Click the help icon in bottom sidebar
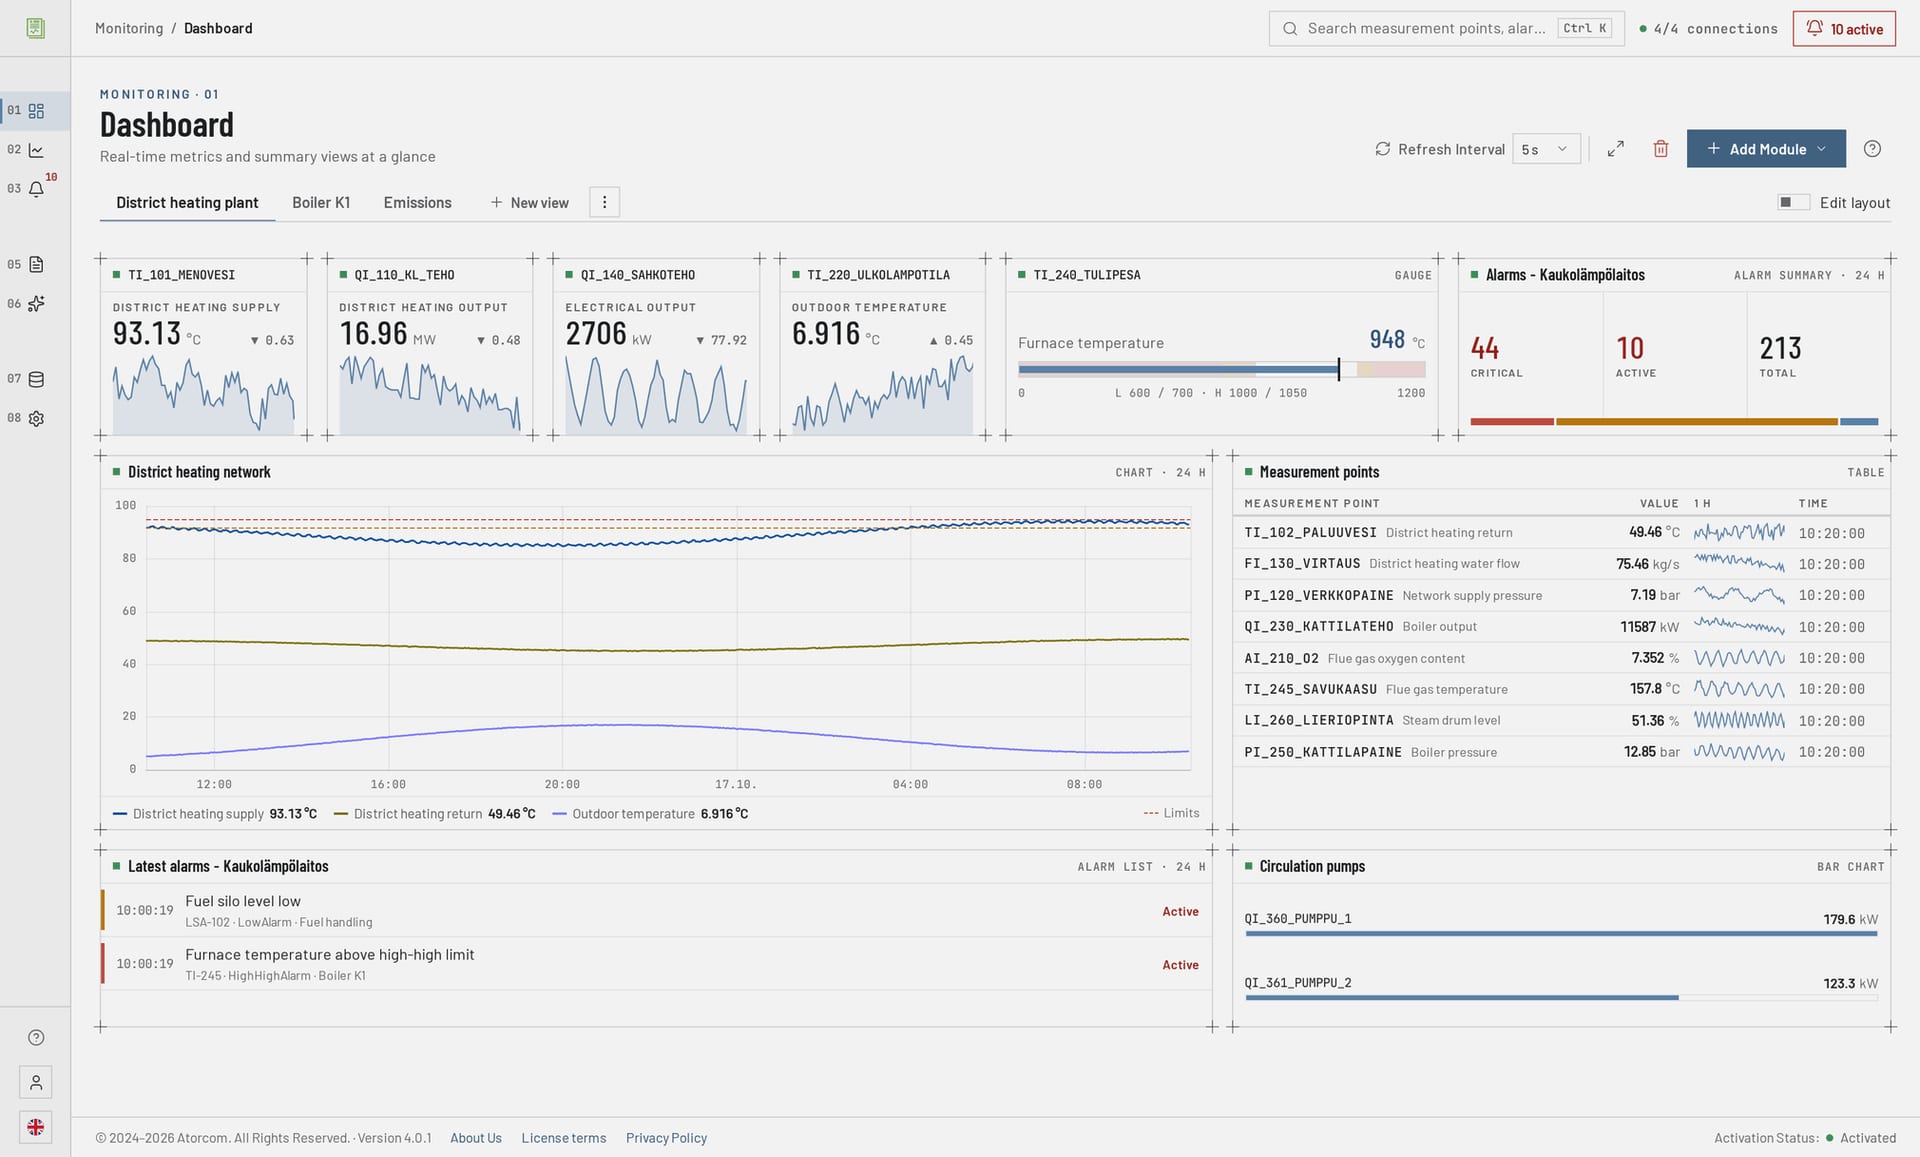The width and height of the screenshot is (1920, 1157). [36, 1038]
